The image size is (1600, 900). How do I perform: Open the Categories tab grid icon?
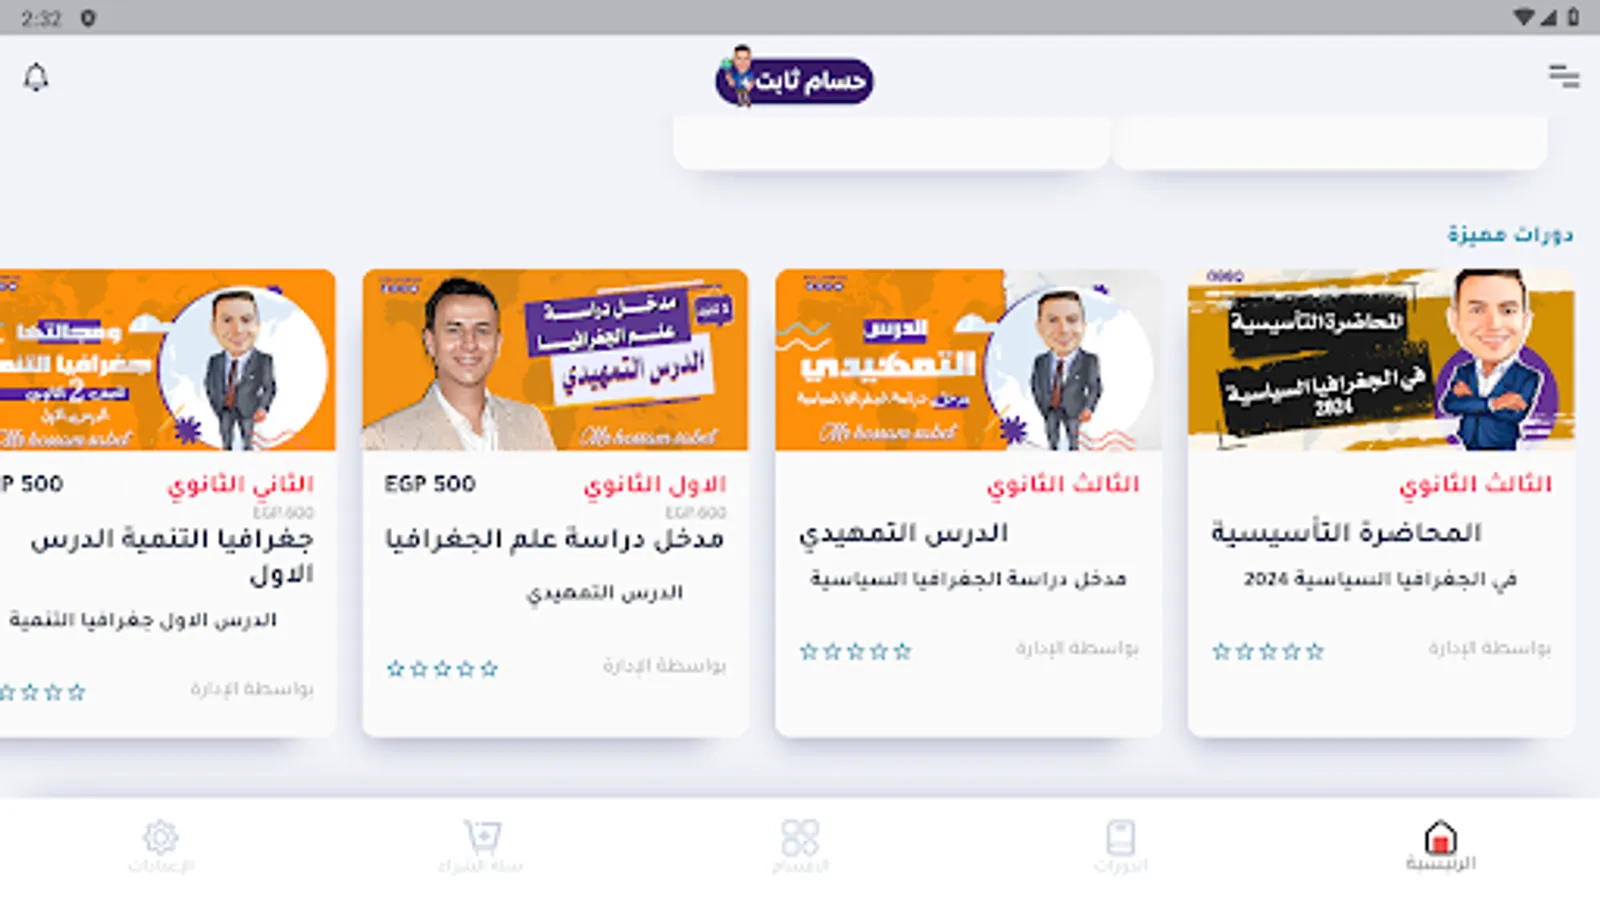800,846
